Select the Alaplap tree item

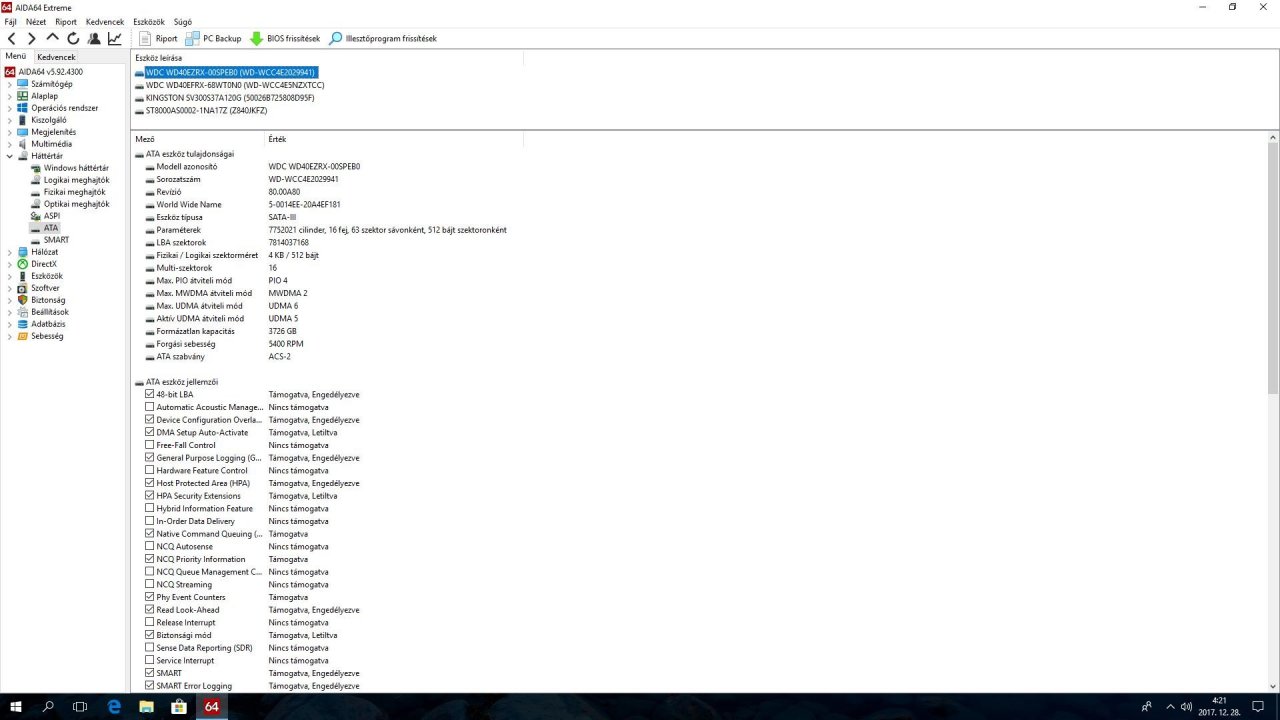point(44,96)
